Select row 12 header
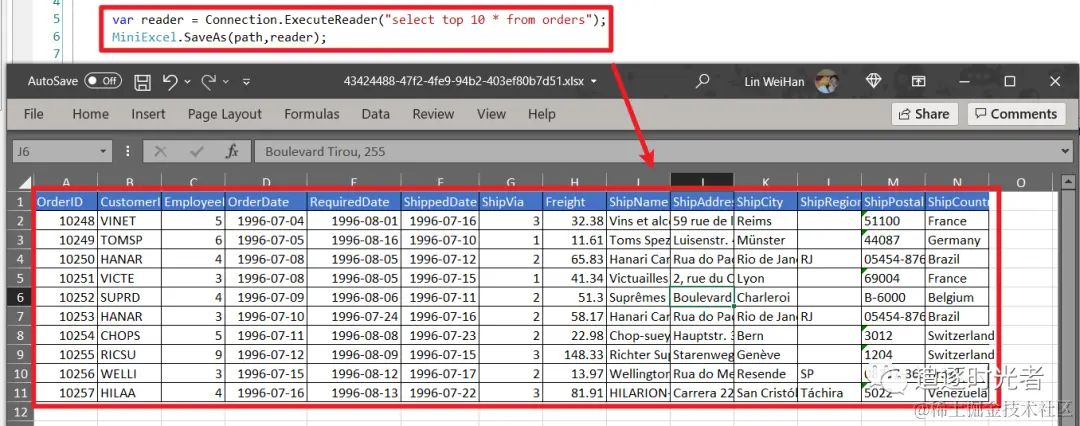Viewport: 1080px width, 426px height. click(20, 412)
